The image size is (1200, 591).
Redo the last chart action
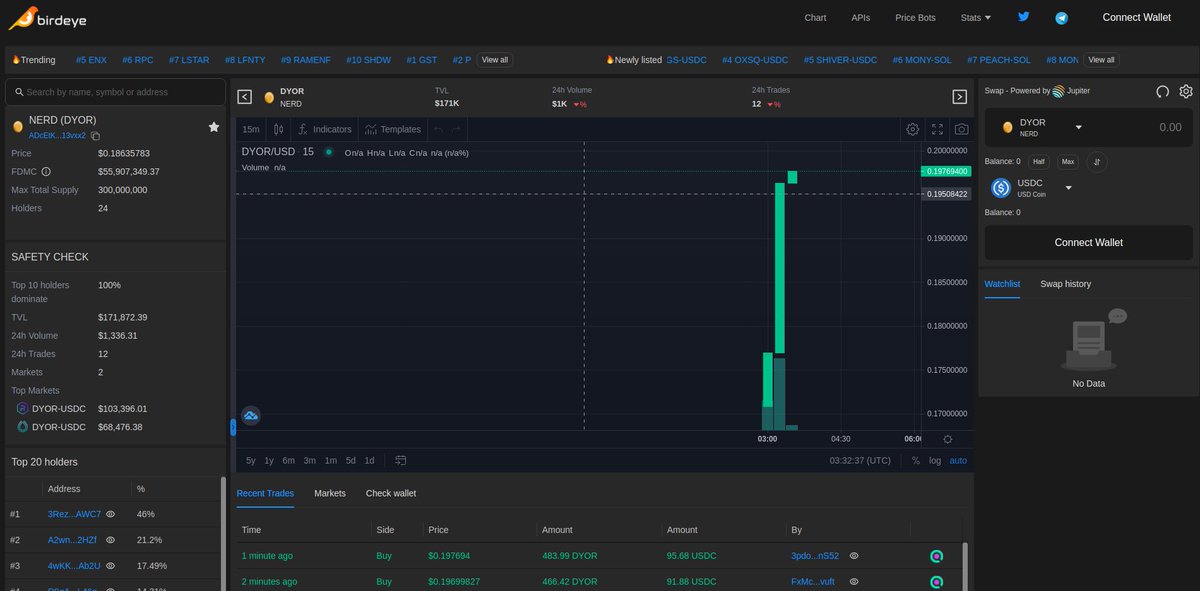(456, 129)
